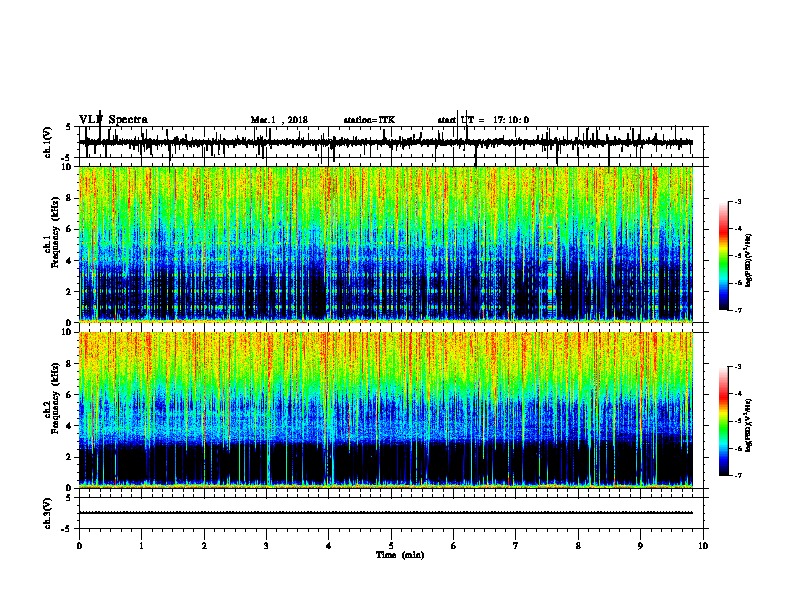The image size is (792, 612).
Task: Click the "ch.1(V)" waveform axis label
Action: click(48, 141)
